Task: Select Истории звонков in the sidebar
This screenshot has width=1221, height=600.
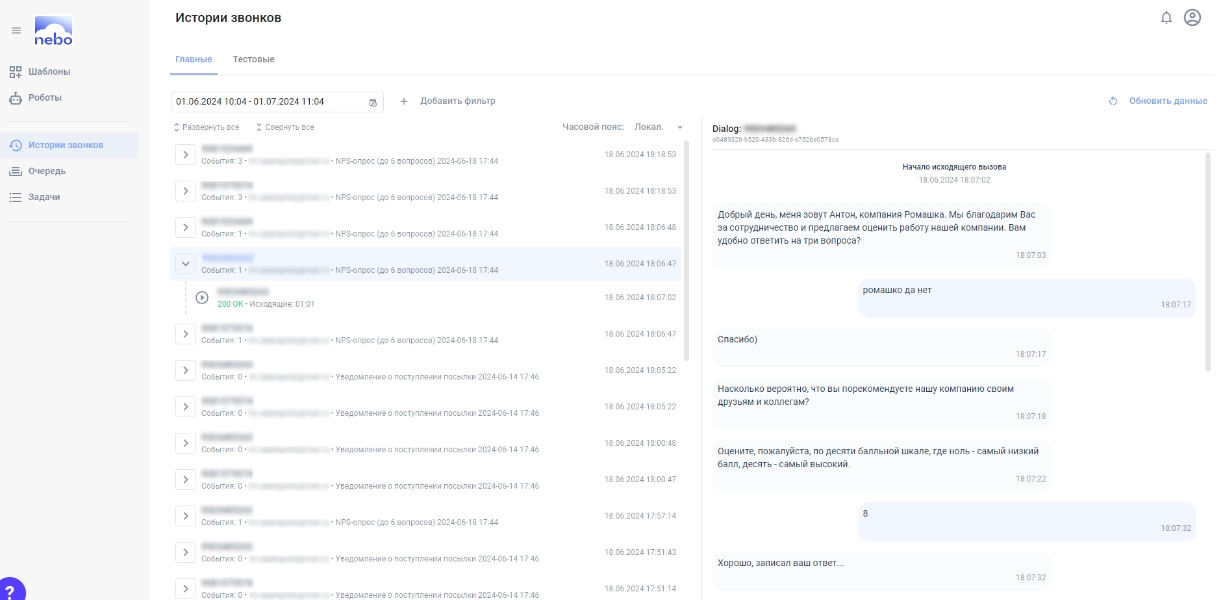Action: coord(70,145)
